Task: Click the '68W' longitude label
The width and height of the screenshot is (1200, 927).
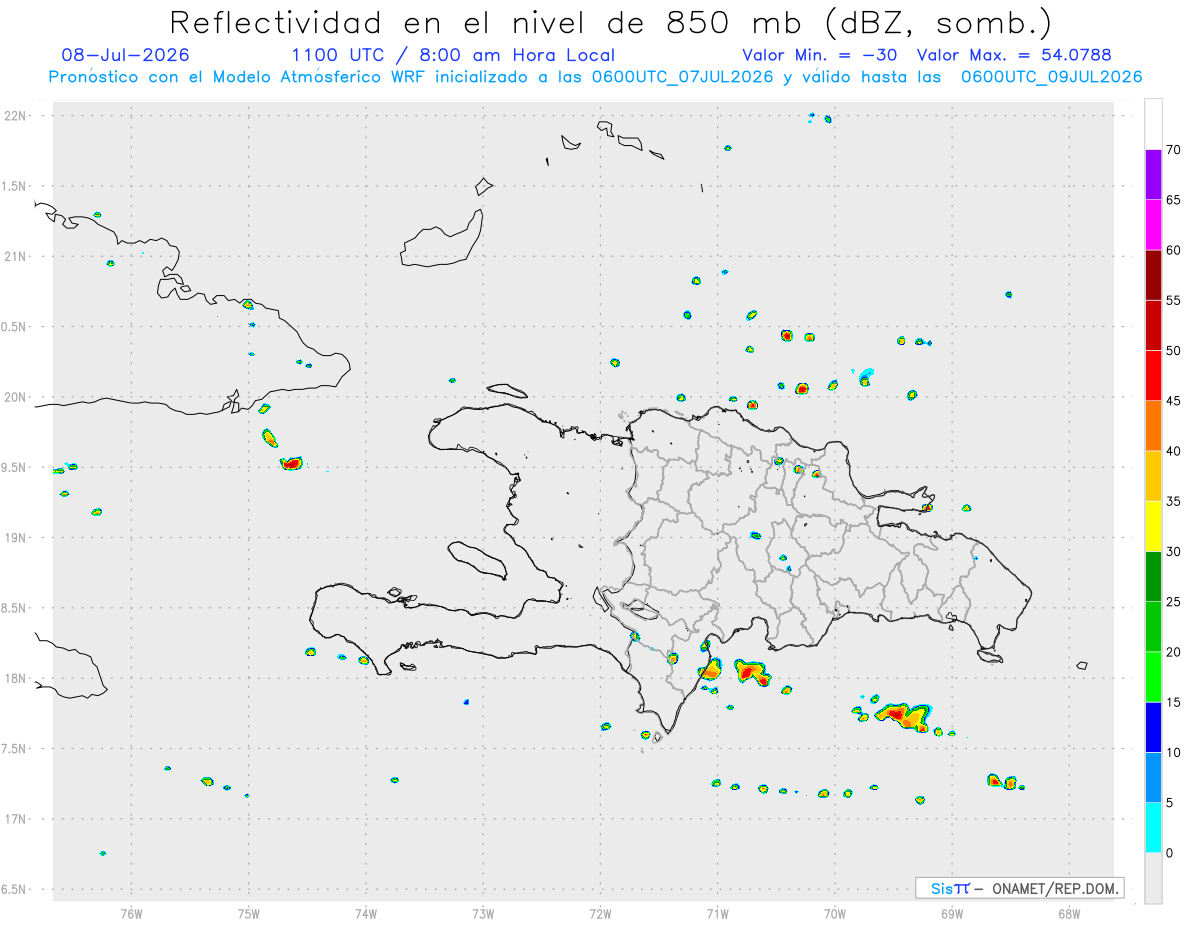Action: point(1069,912)
